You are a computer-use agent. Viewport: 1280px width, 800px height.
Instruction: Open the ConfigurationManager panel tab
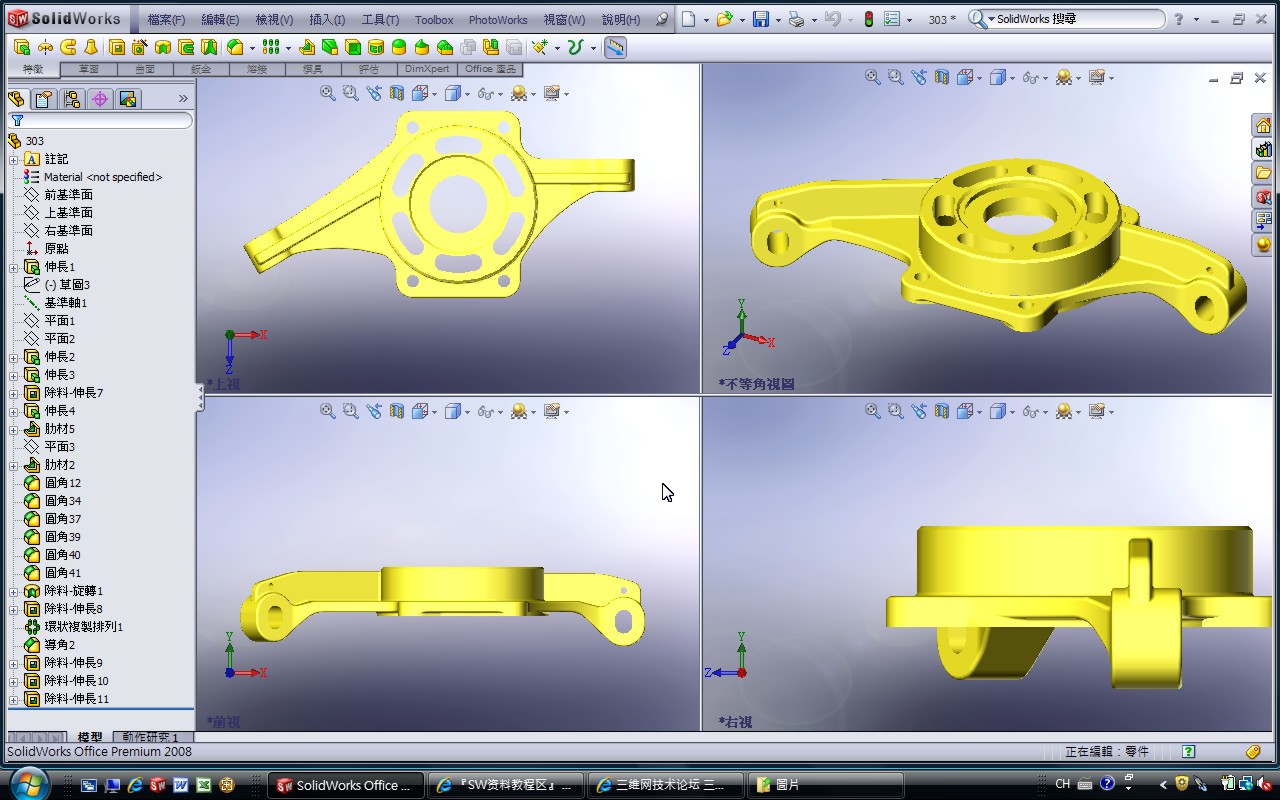(71, 99)
